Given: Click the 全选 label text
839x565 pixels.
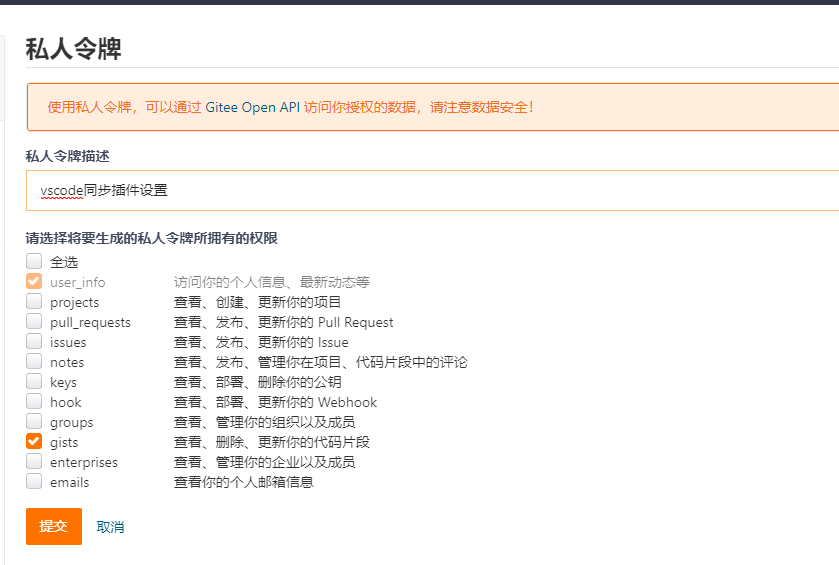Looking at the screenshot, I should 64,262.
